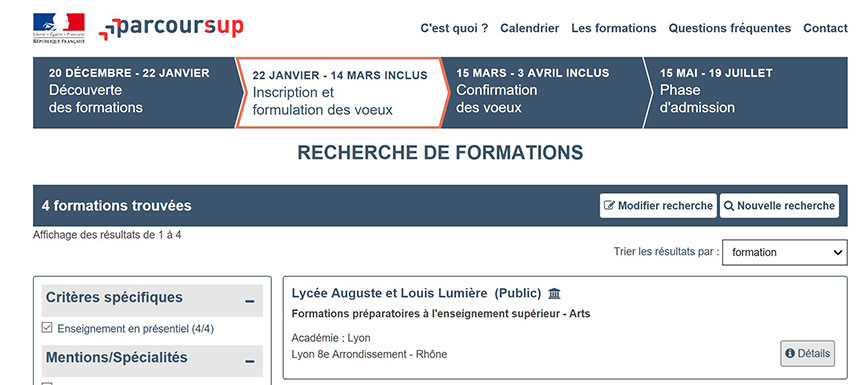Select the Phase d'admission step

tap(745, 93)
